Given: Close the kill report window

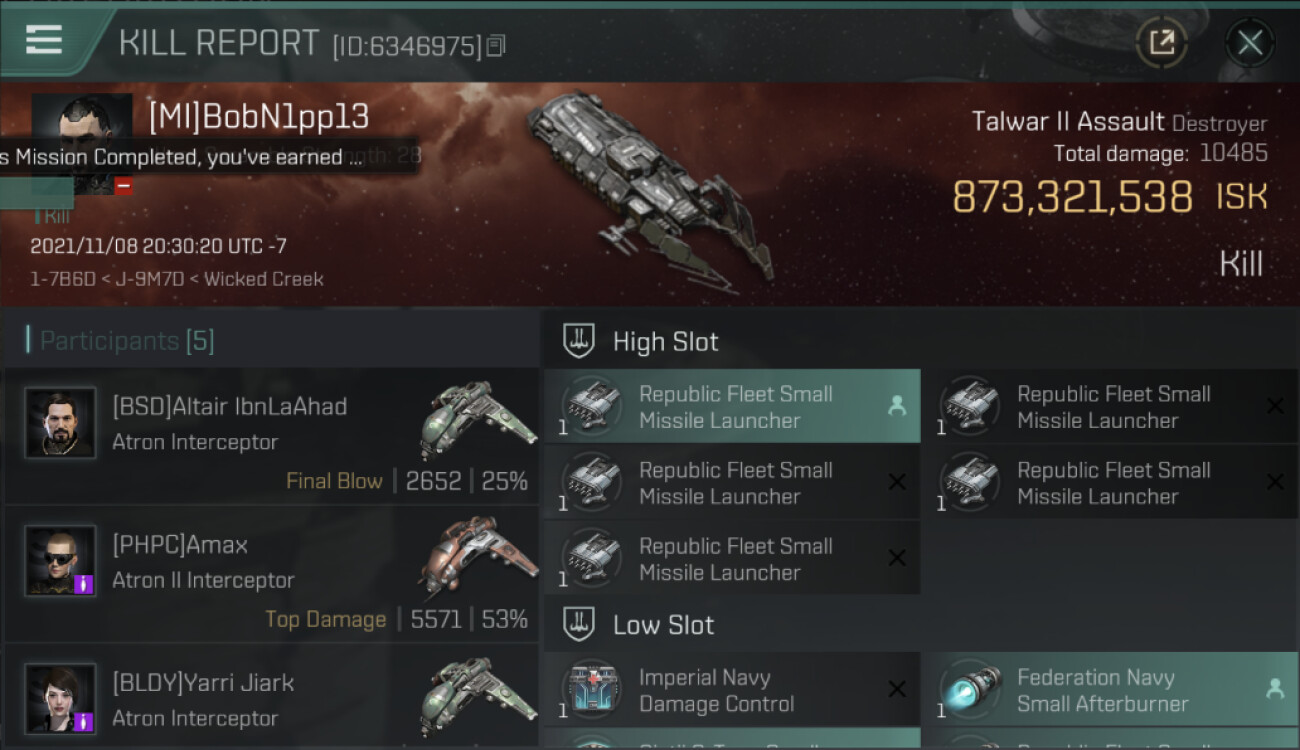Looking at the screenshot, I should pyautogui.click(x=1249, y=42).
